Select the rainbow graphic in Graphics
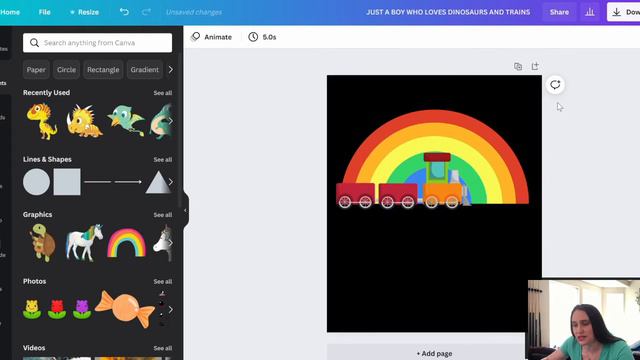 point(127,243)
